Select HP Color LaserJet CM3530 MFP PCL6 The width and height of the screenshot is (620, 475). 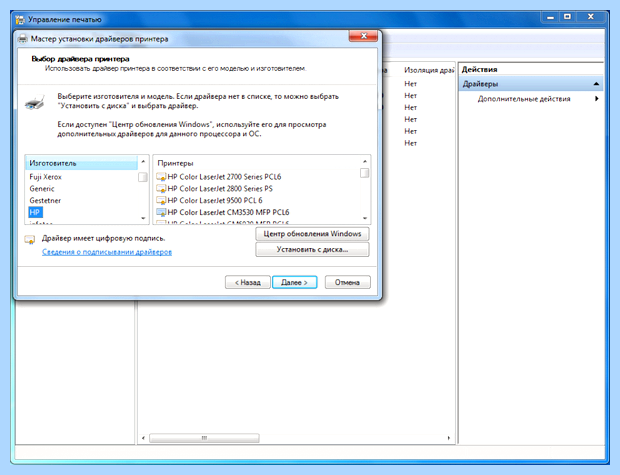point(228,212)
